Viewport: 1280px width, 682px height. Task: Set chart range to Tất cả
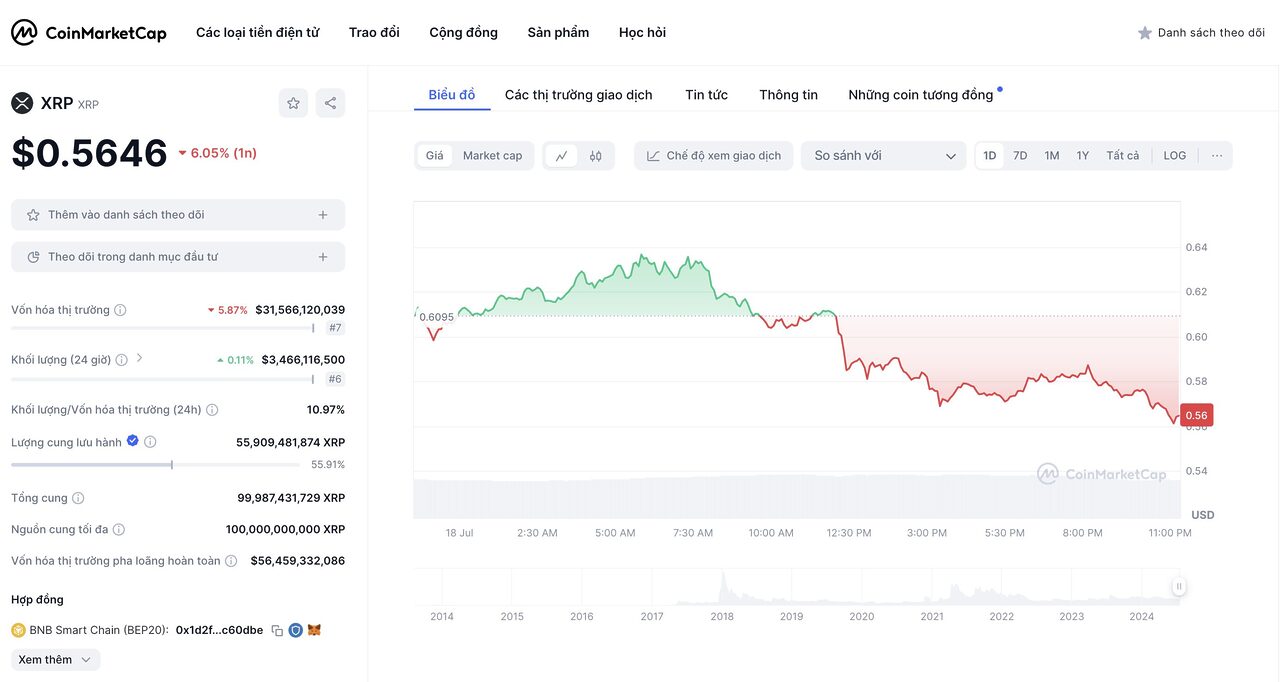1123,156
